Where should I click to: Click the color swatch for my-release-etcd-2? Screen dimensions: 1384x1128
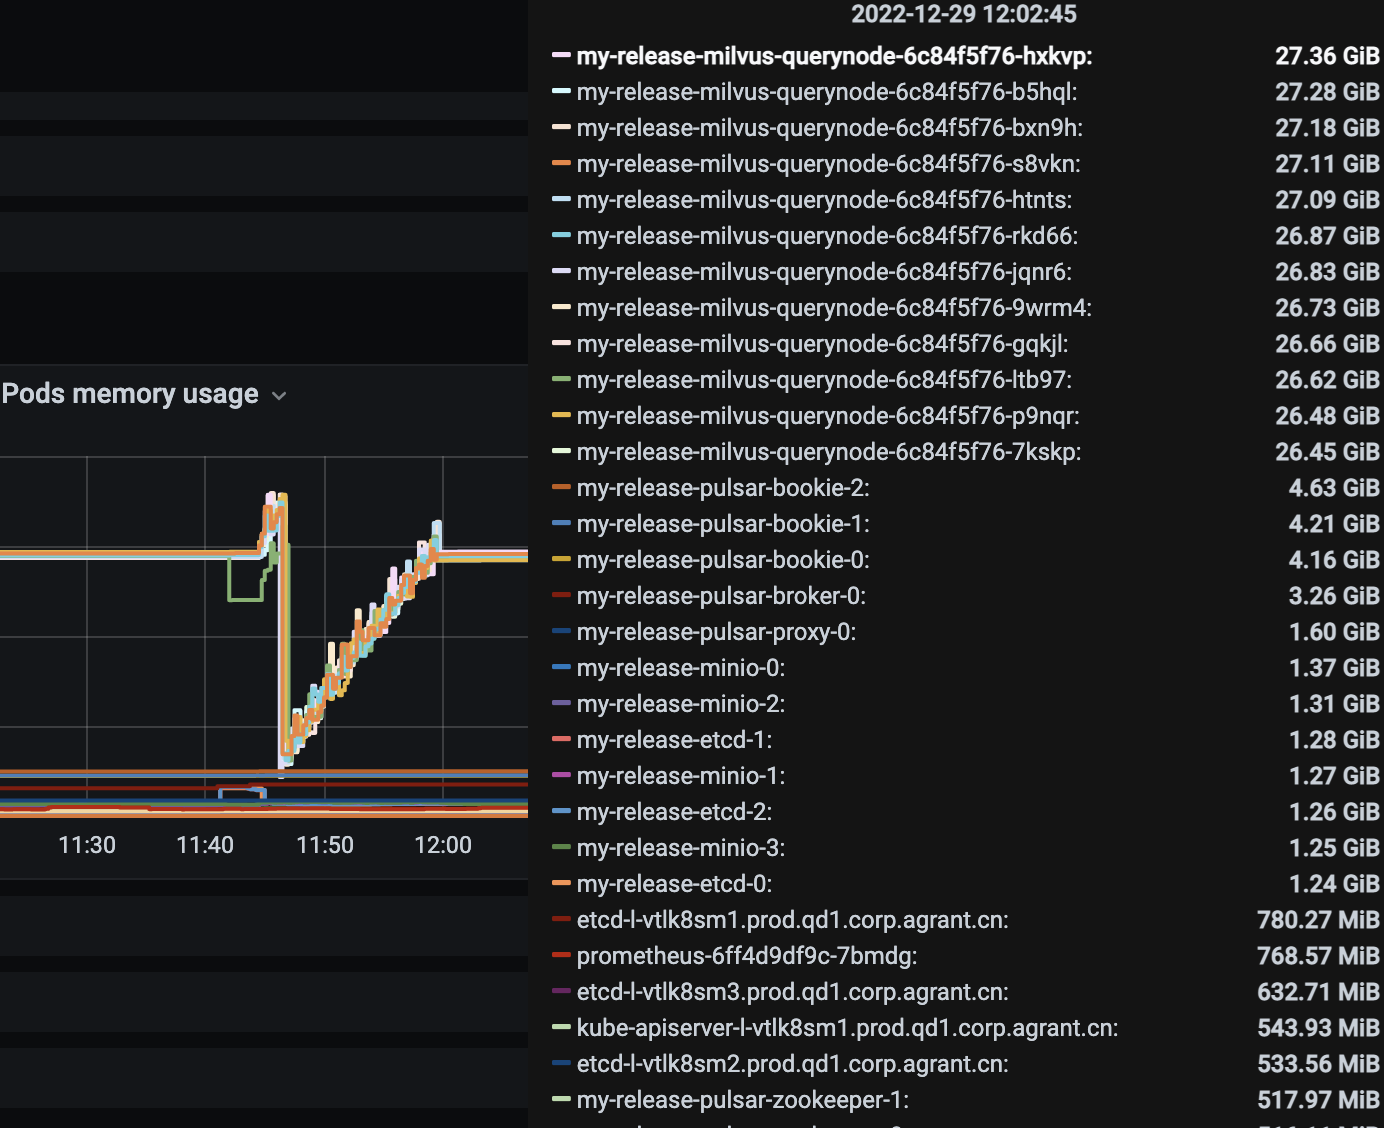pos(560,812)
